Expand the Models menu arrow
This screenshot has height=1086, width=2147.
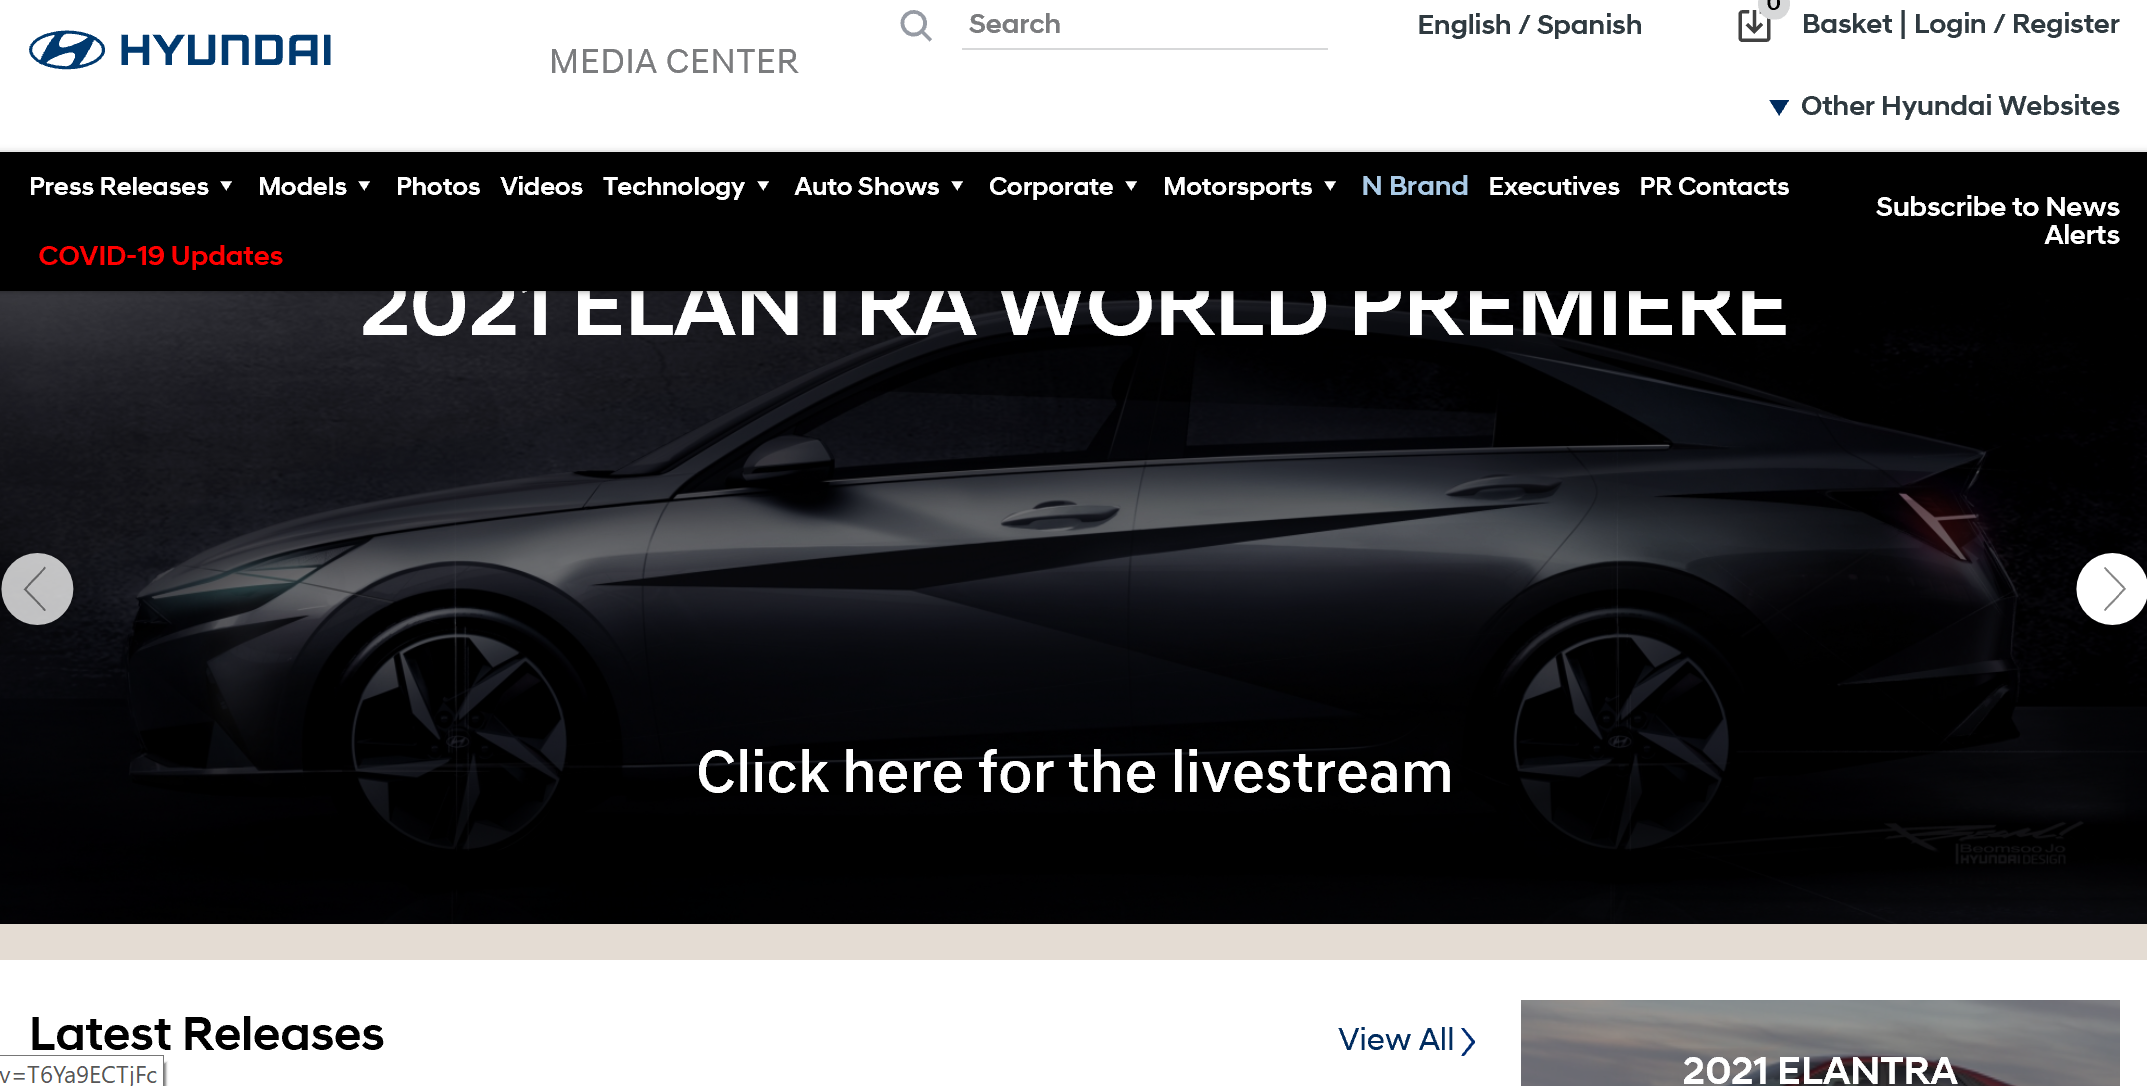(365, 186)
